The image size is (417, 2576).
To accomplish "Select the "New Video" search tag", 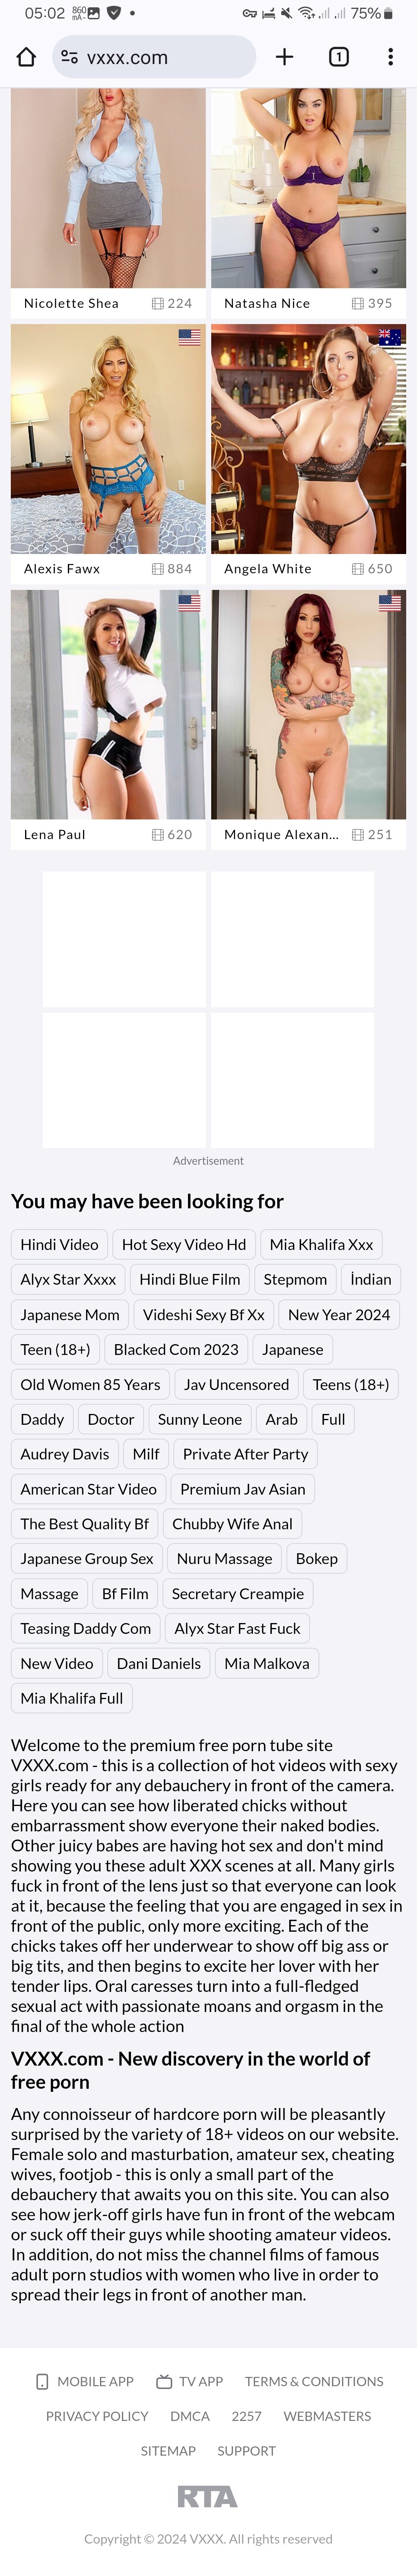I will (x=57, y=1663).
